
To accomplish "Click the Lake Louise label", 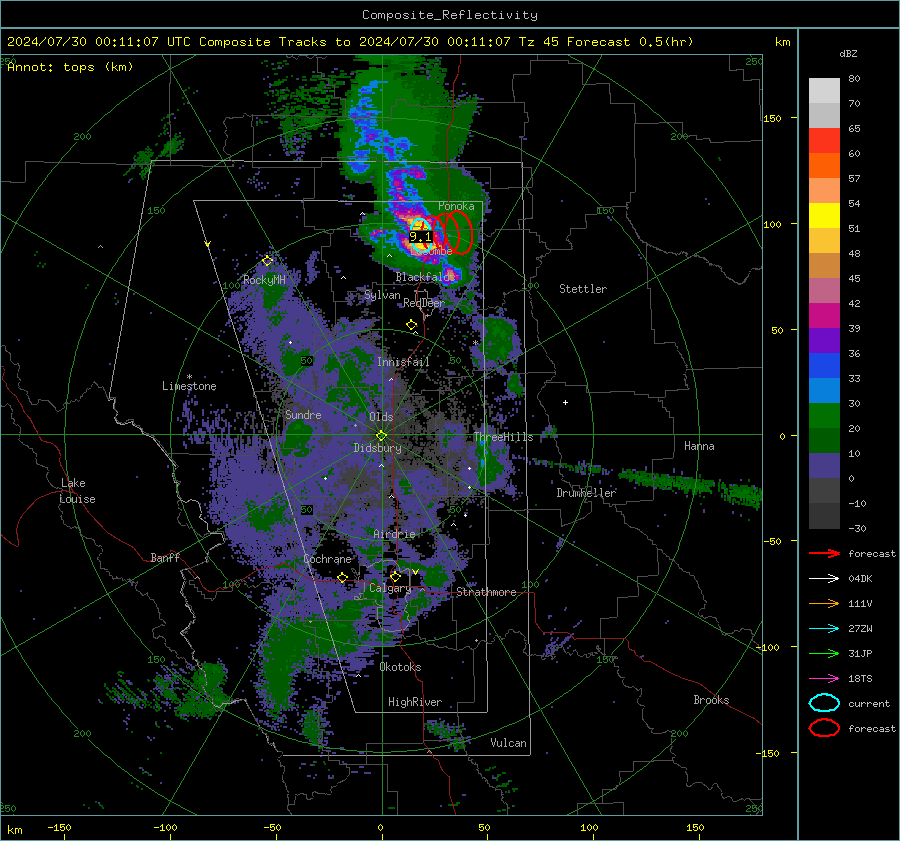I will click(x=77, y=491).
